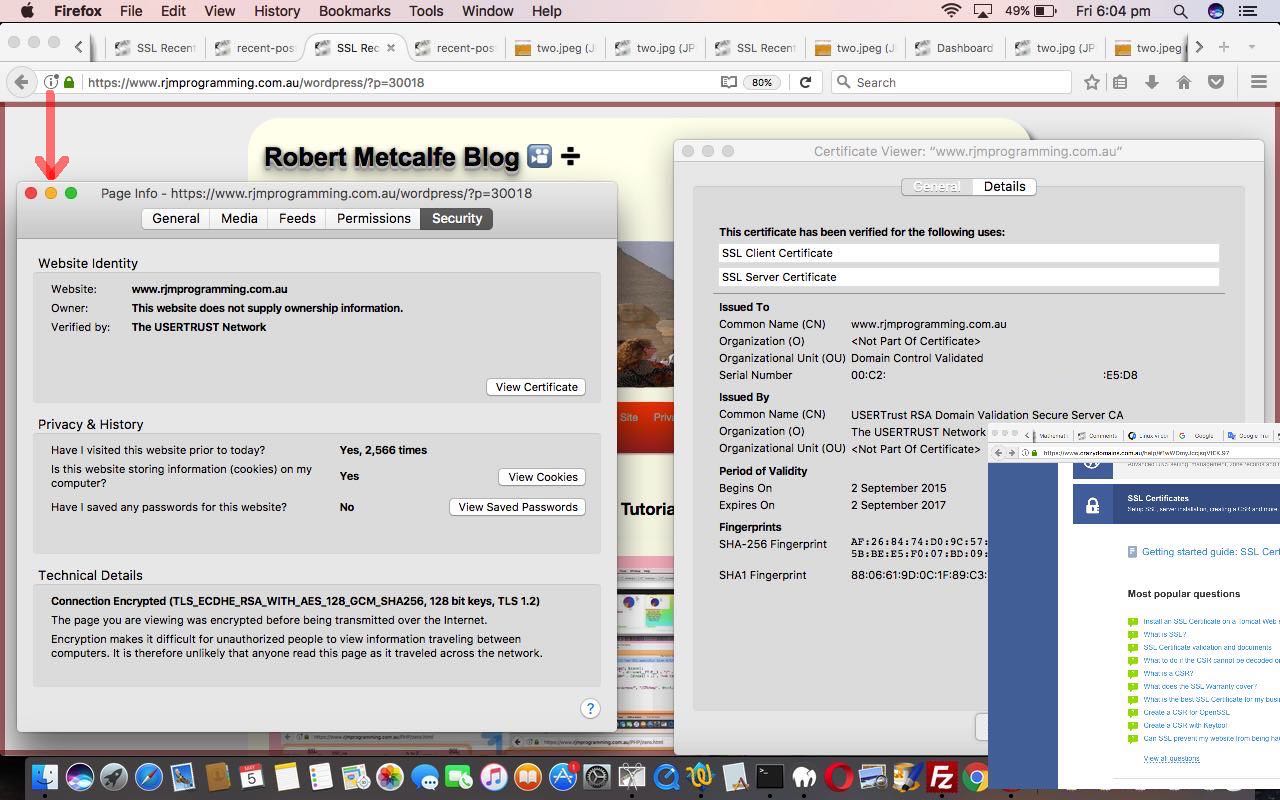Click the blue icon beside Robert Metcalfe Blog
Viewport: 1280px width, 800px height.
[x=539, y=156]
